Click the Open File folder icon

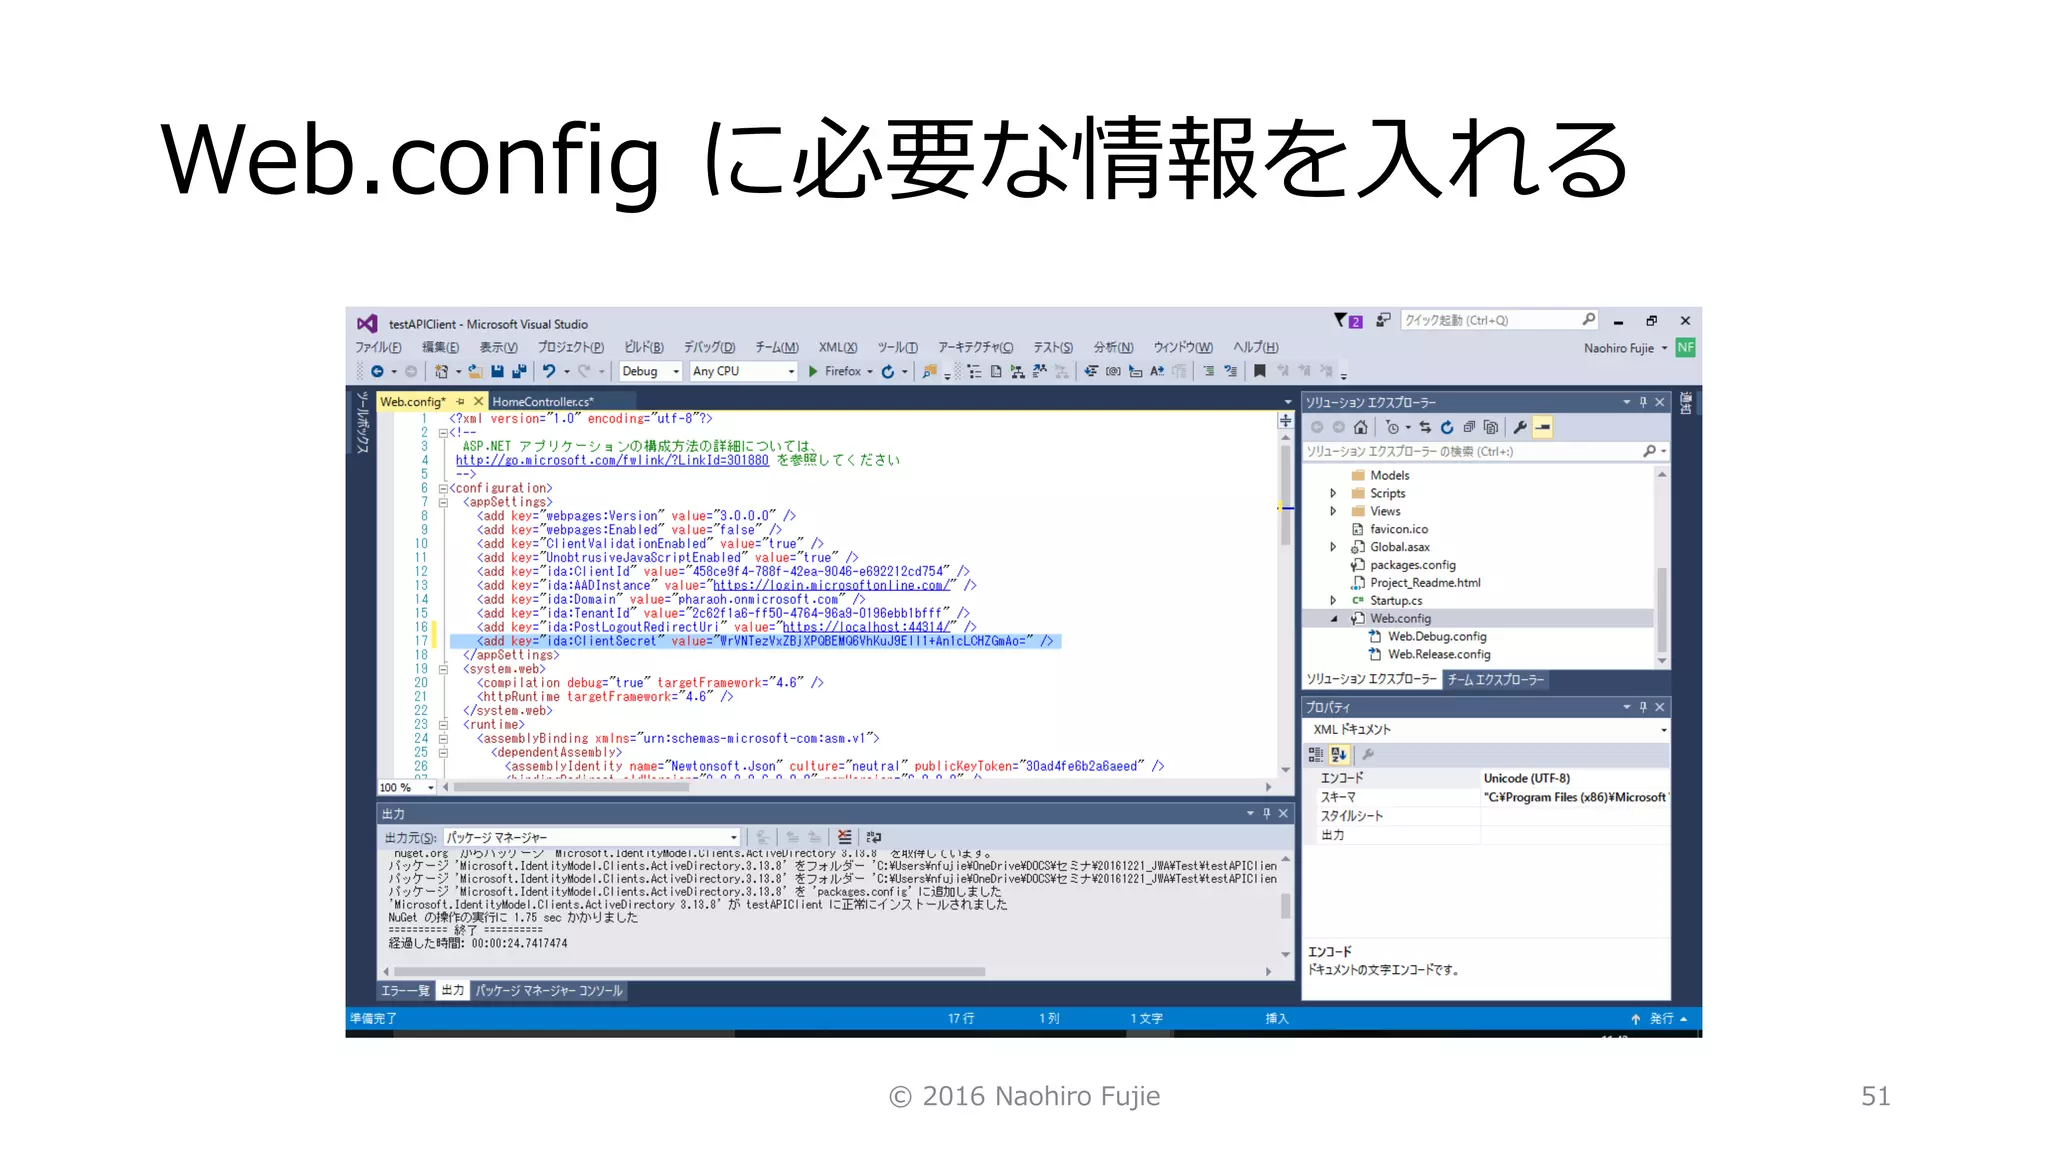point(475,372)
